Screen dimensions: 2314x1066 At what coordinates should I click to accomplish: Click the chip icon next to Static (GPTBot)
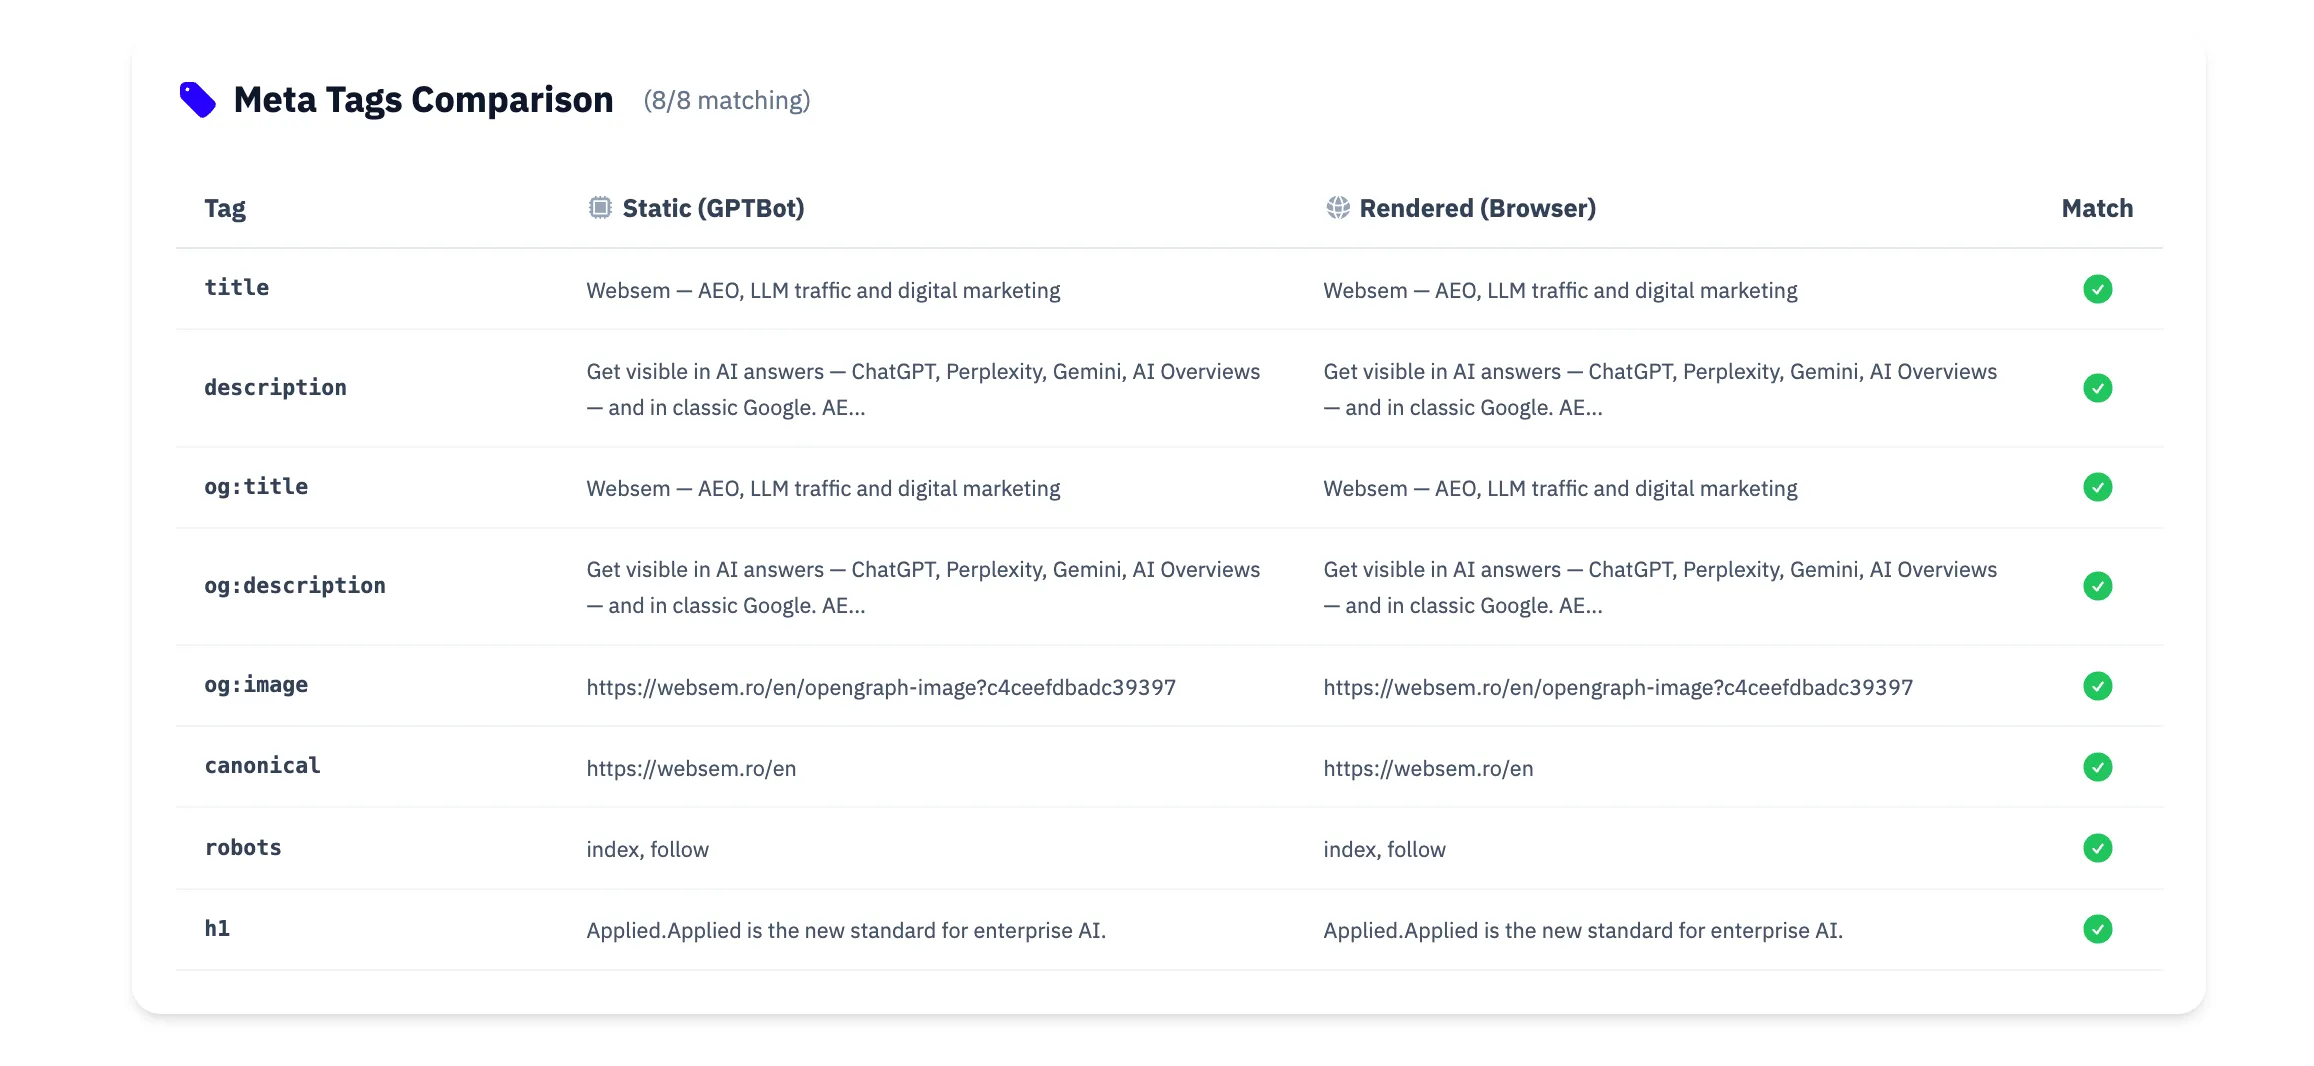[600, 208]
